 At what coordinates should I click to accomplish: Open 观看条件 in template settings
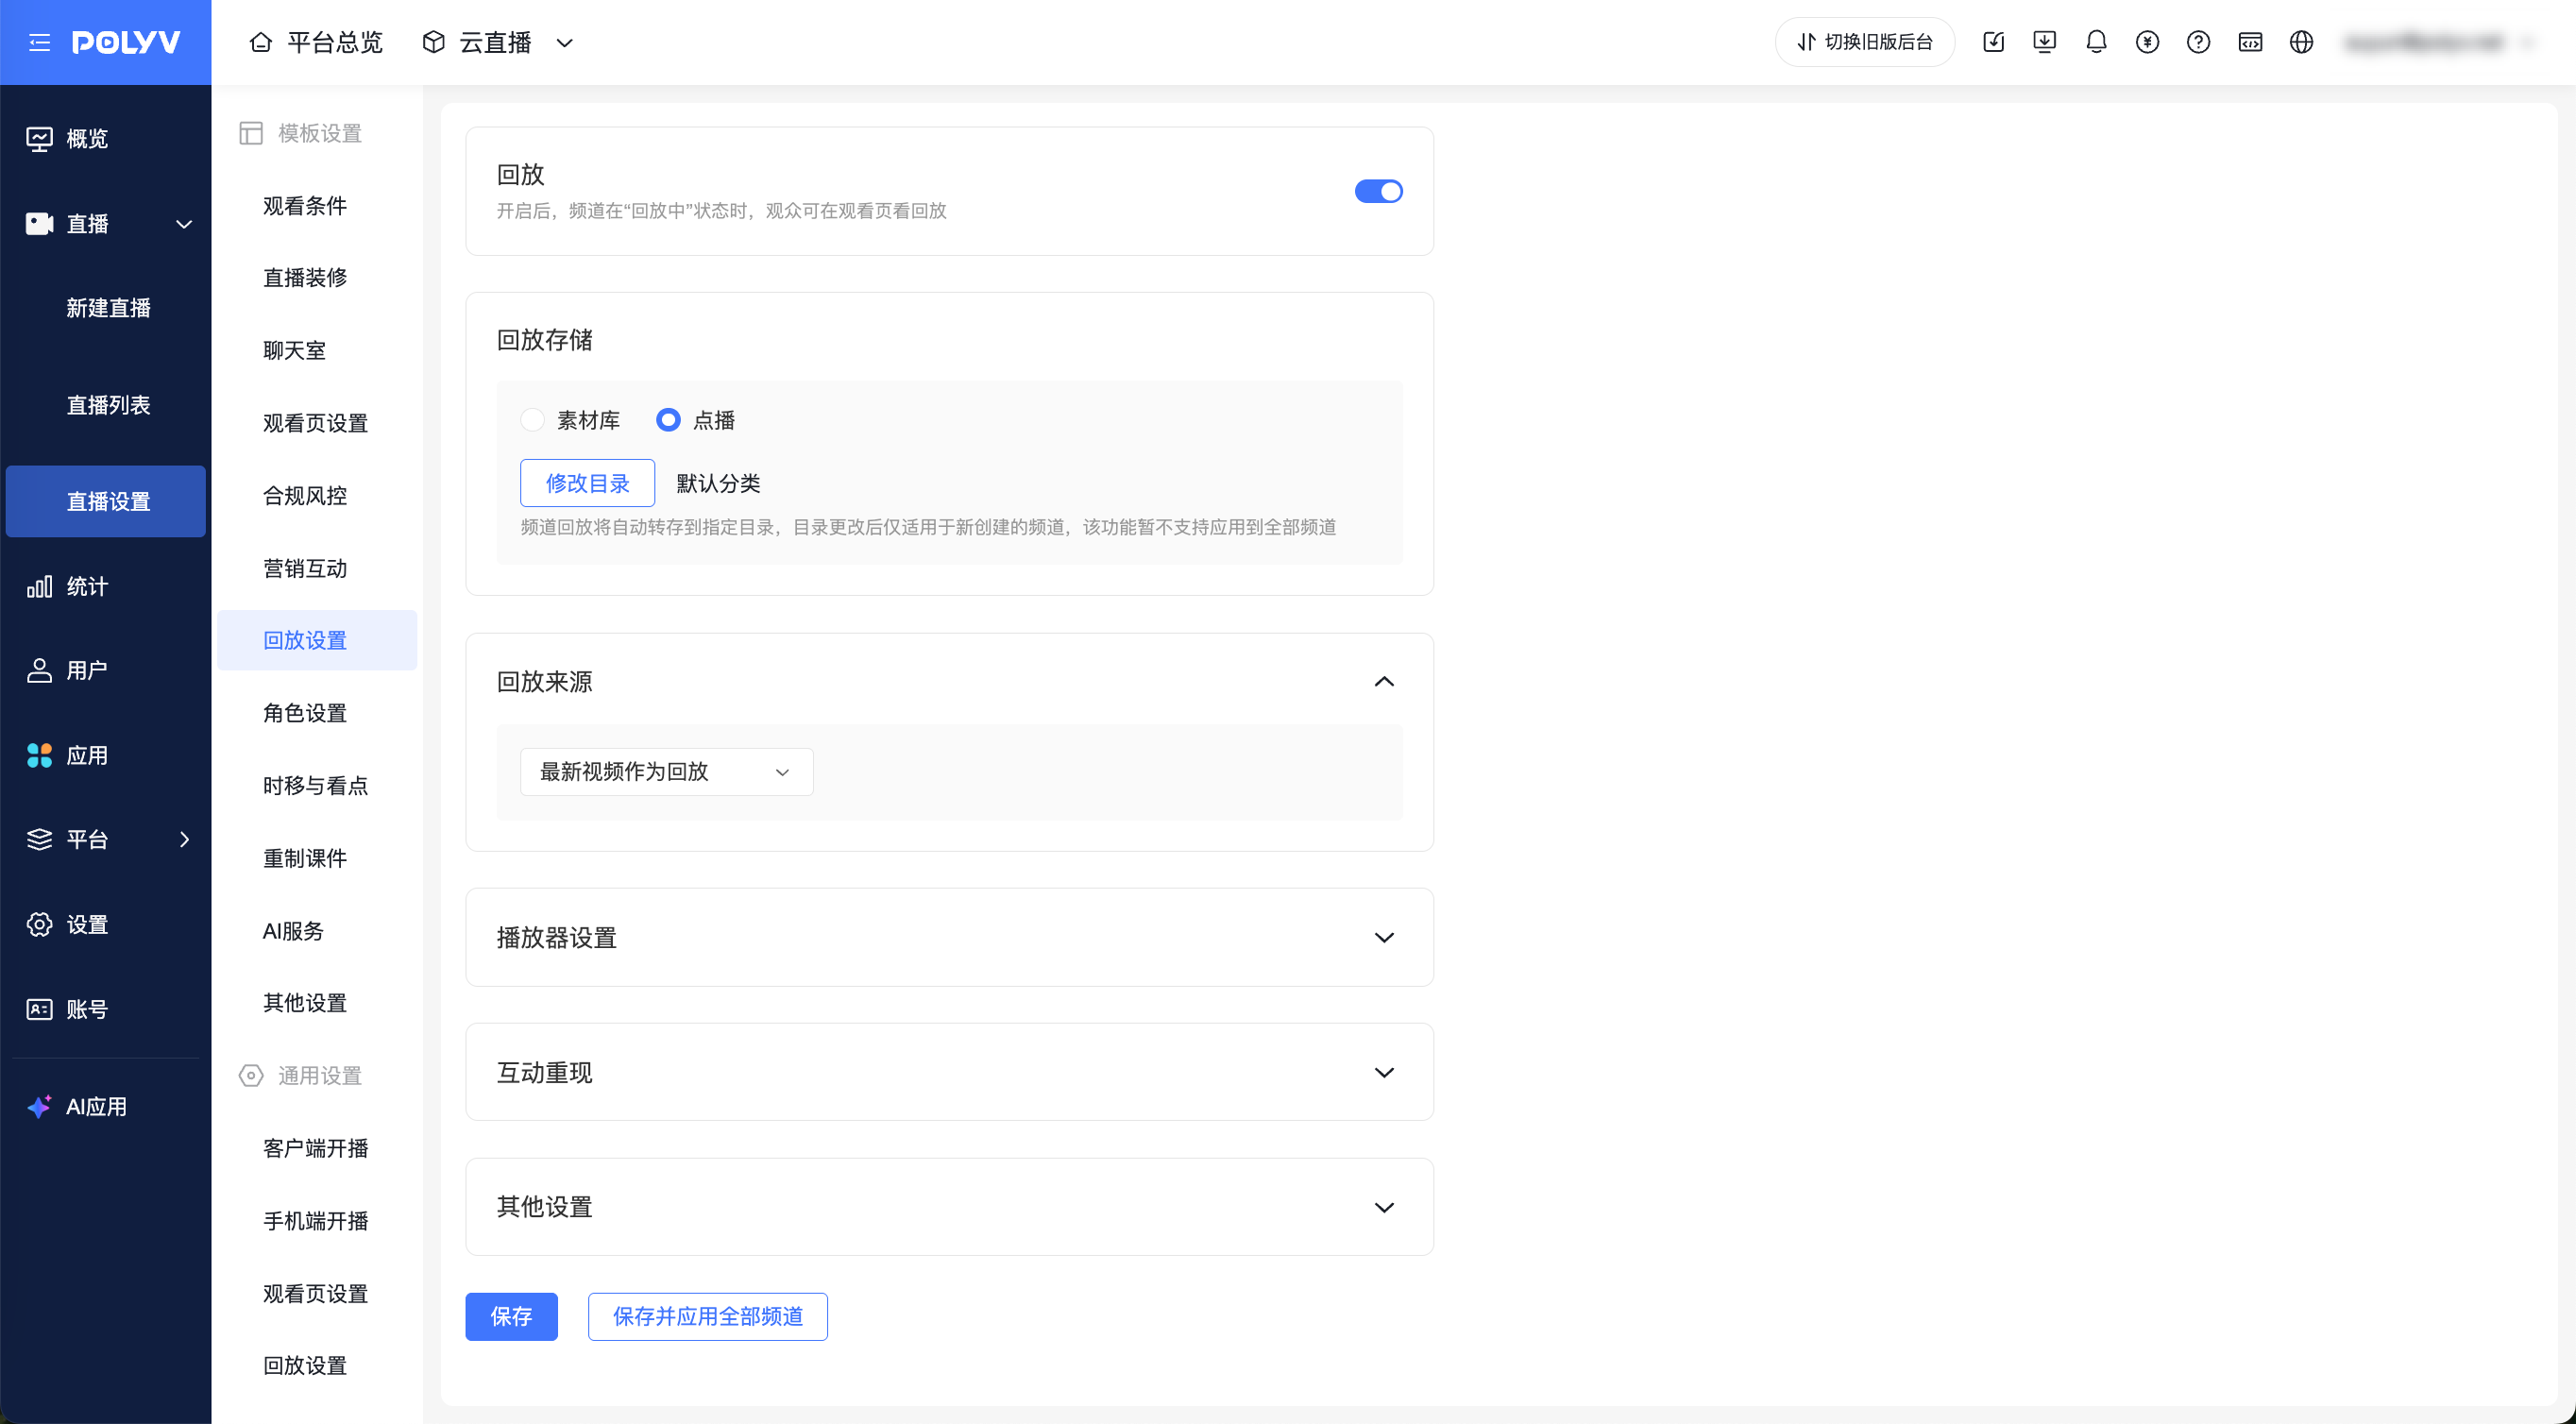pos(305,206)
